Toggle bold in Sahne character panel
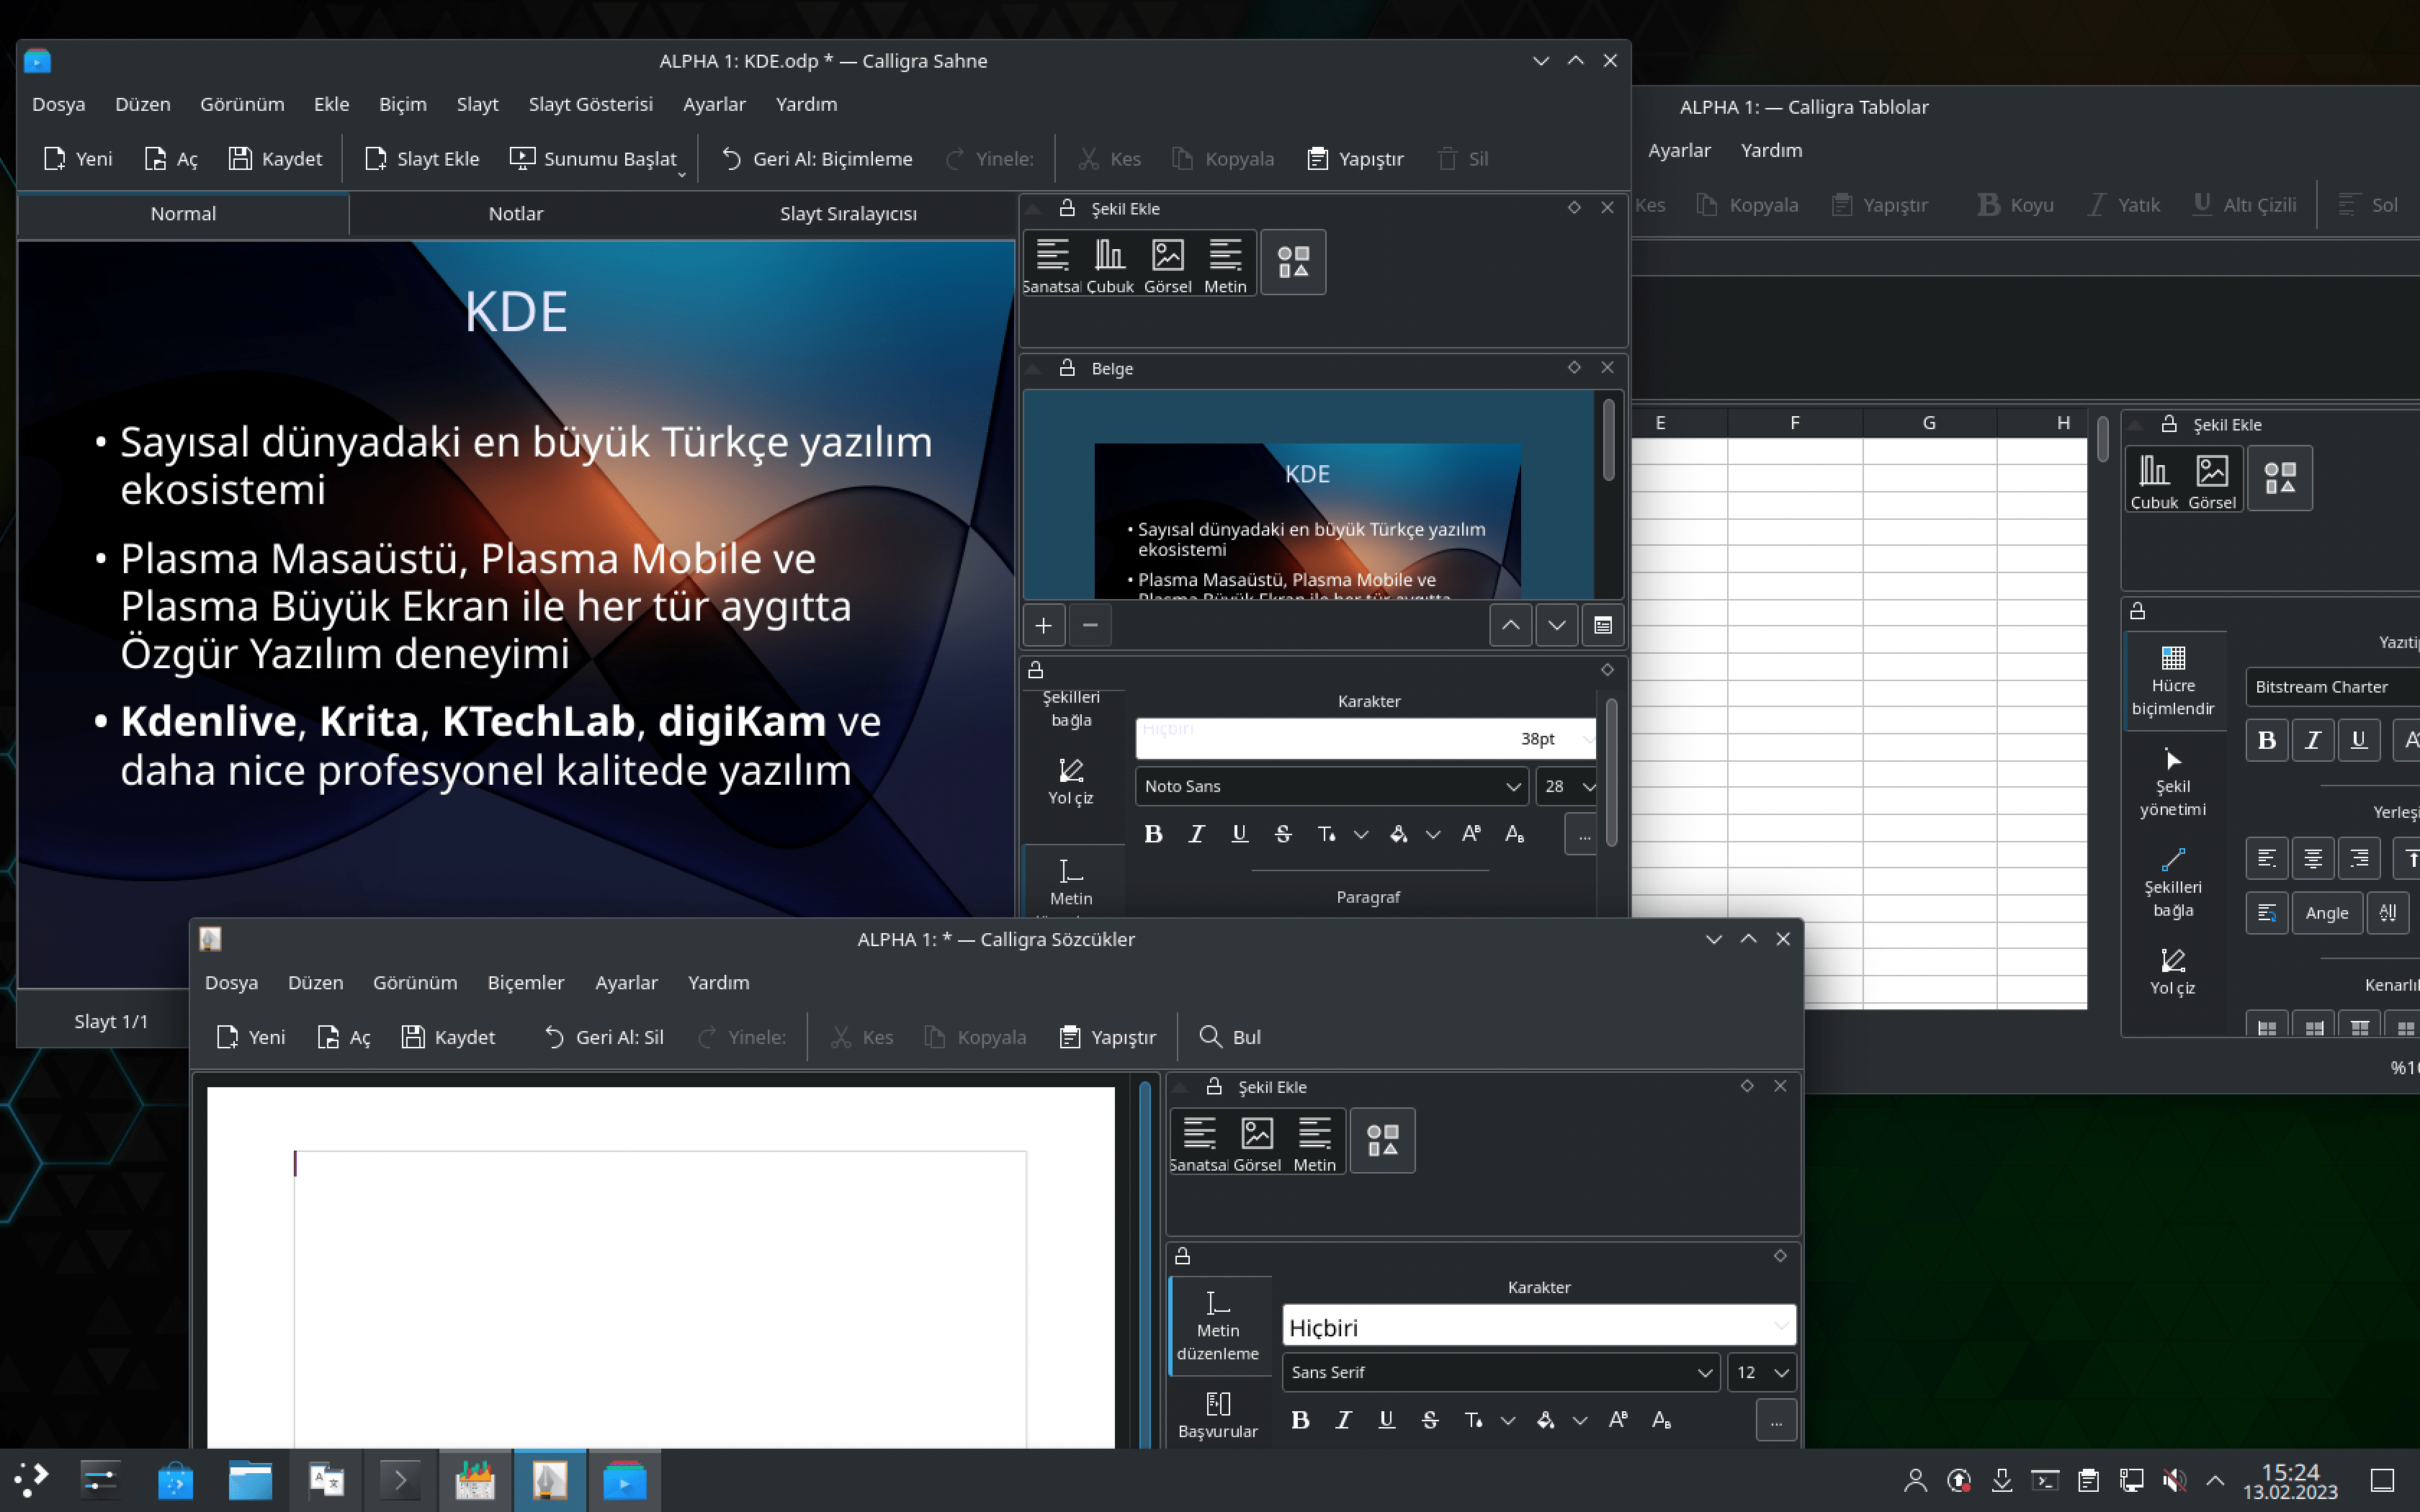 [1153, 834]
